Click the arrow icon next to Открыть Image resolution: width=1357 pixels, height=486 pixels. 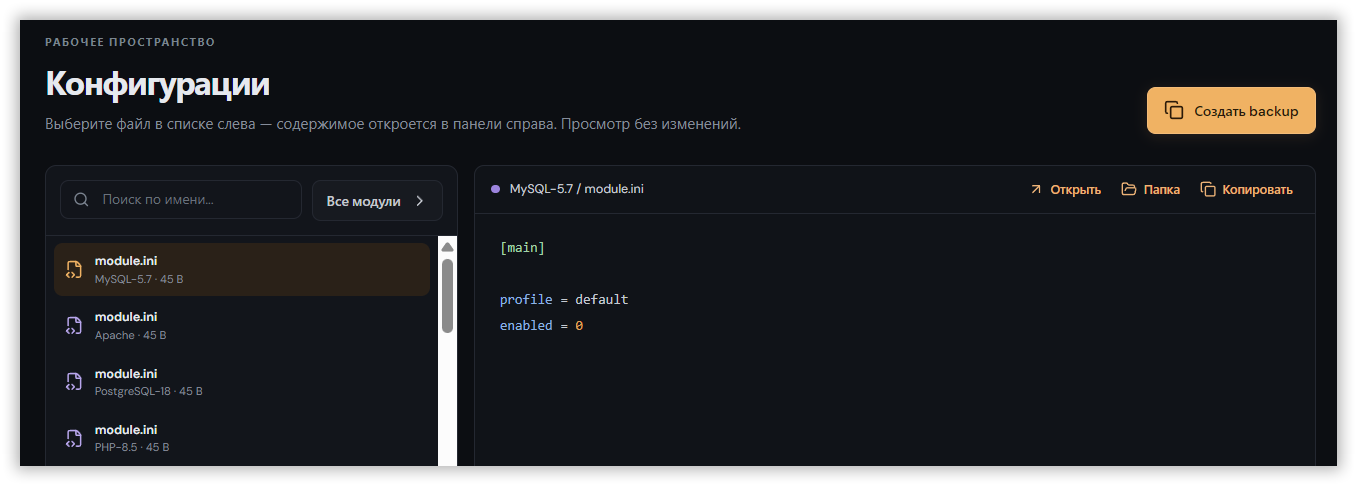(1036, 189)
